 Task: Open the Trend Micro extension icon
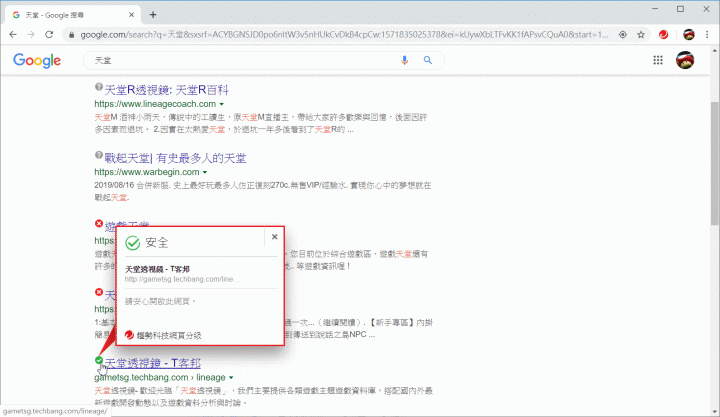(x=664, y=34)
